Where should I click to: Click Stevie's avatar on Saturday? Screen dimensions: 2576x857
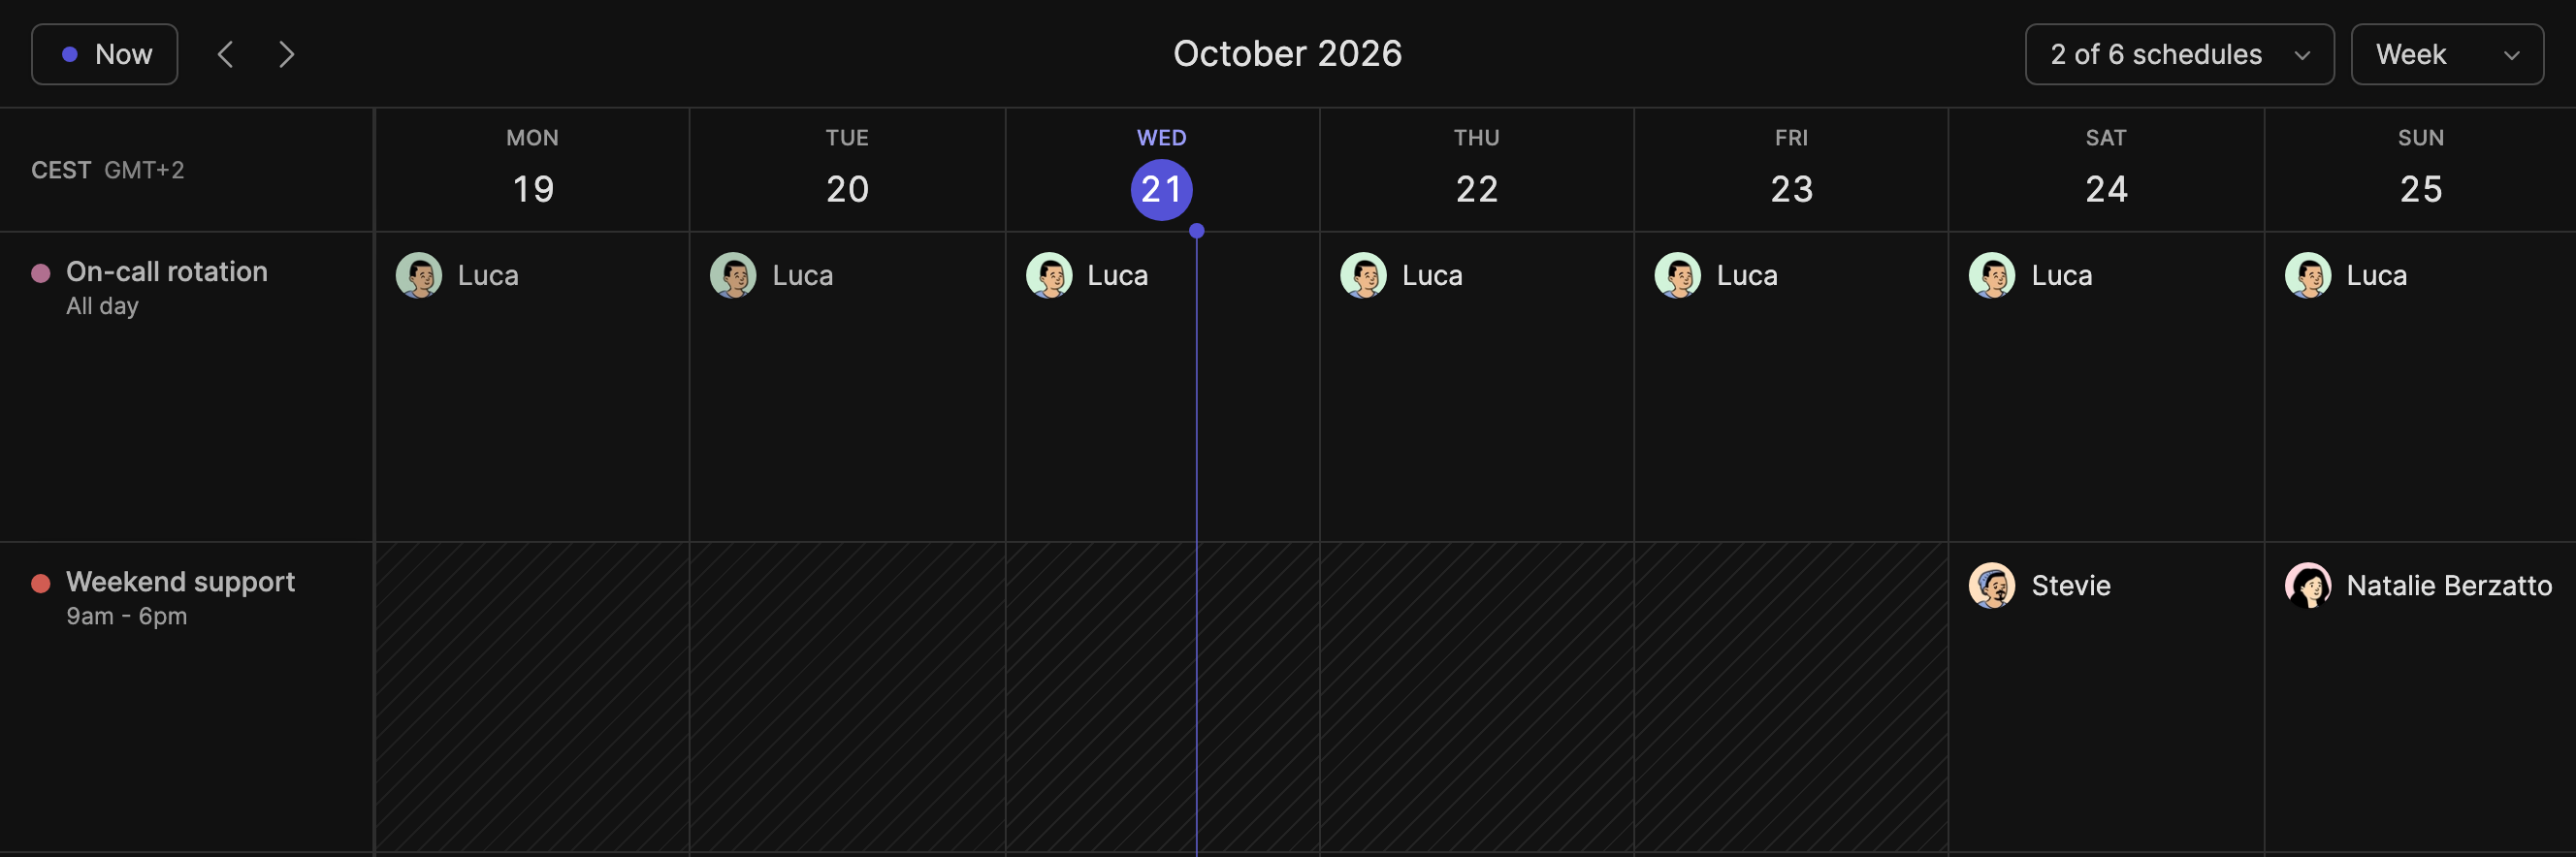click(1992, 585)
